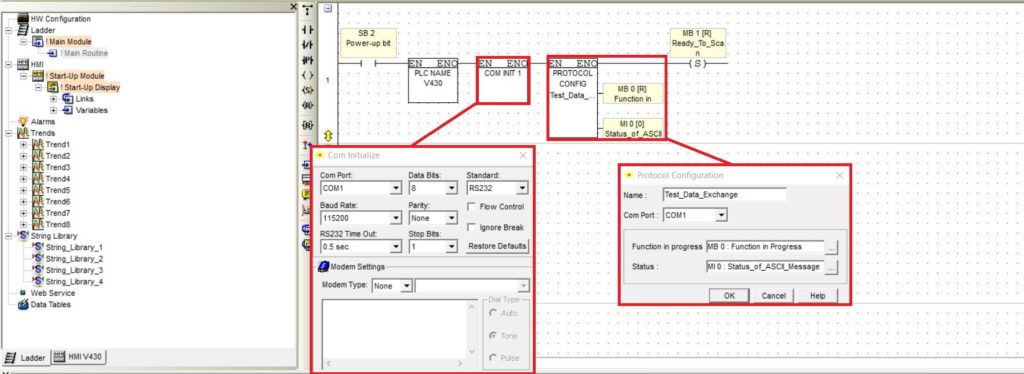This screenshot has height=374, width=1024.
Task: Select the Set coil (S) tool
Action: (308, 89)
